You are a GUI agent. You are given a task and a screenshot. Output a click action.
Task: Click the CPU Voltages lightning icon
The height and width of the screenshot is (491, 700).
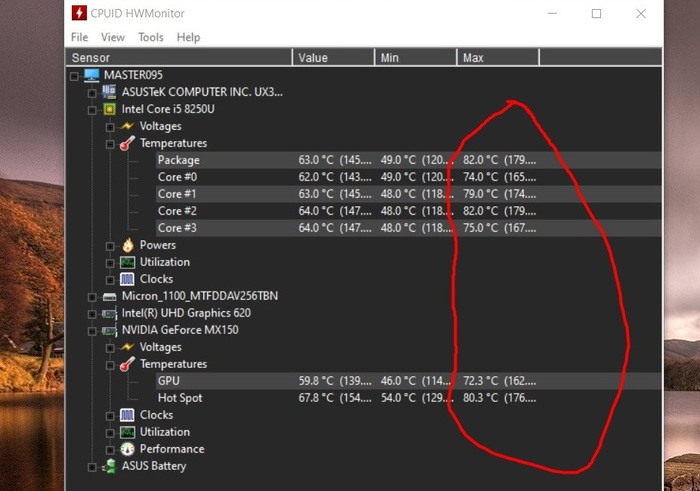point(127,126)
